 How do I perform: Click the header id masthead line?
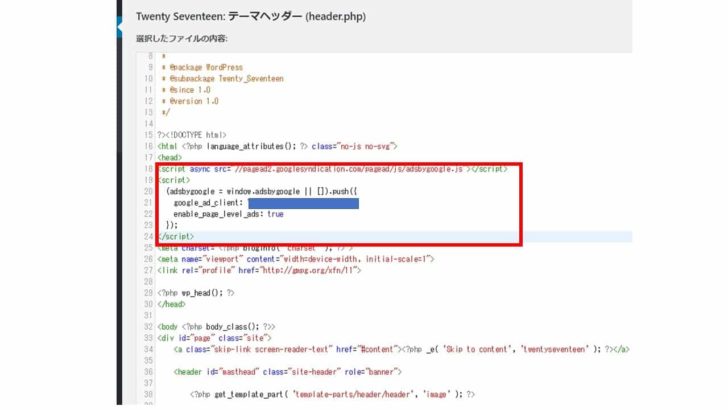281,372
